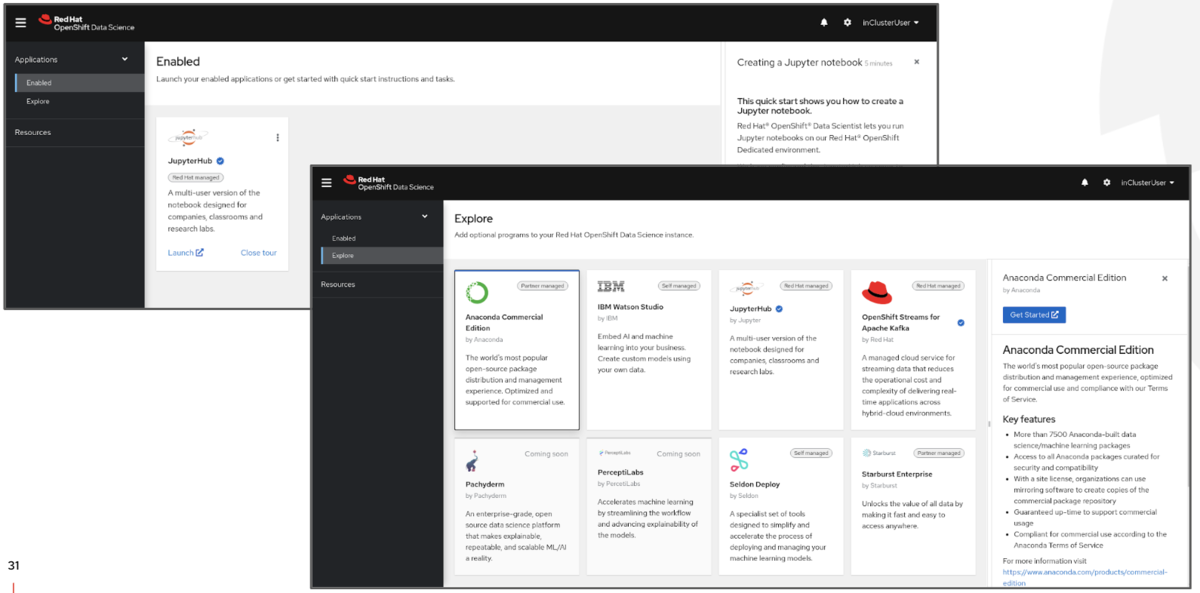The width and height of the screenshot is (1200, 593).
Task: Open settings gear in the Enabled window
Action: click(x=847, y=22)
